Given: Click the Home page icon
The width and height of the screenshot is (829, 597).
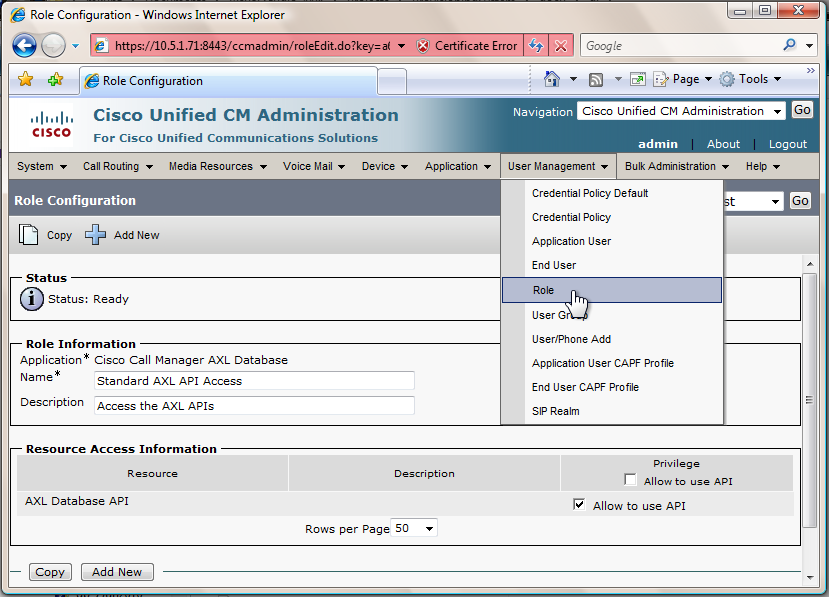Looking at the screenshot, I should click(x=551, y=79).
